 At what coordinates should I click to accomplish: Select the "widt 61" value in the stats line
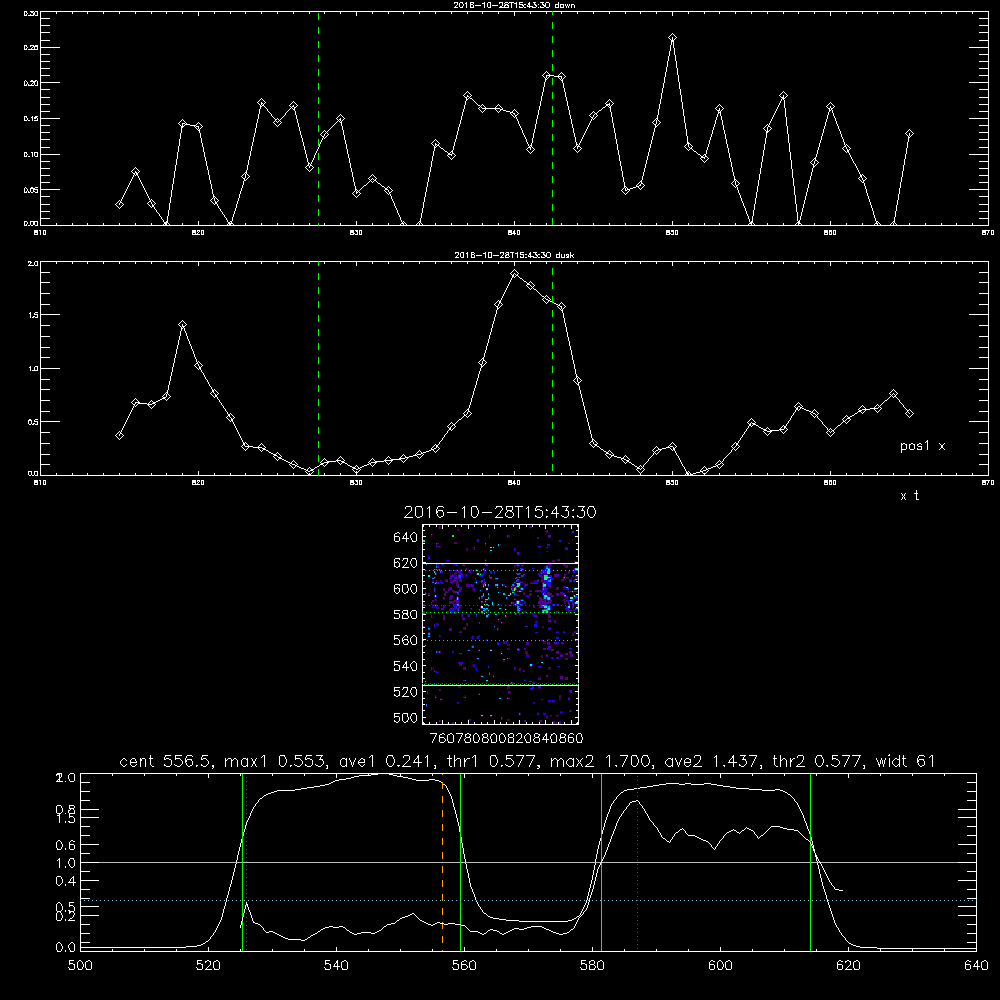tap(905, 761)
